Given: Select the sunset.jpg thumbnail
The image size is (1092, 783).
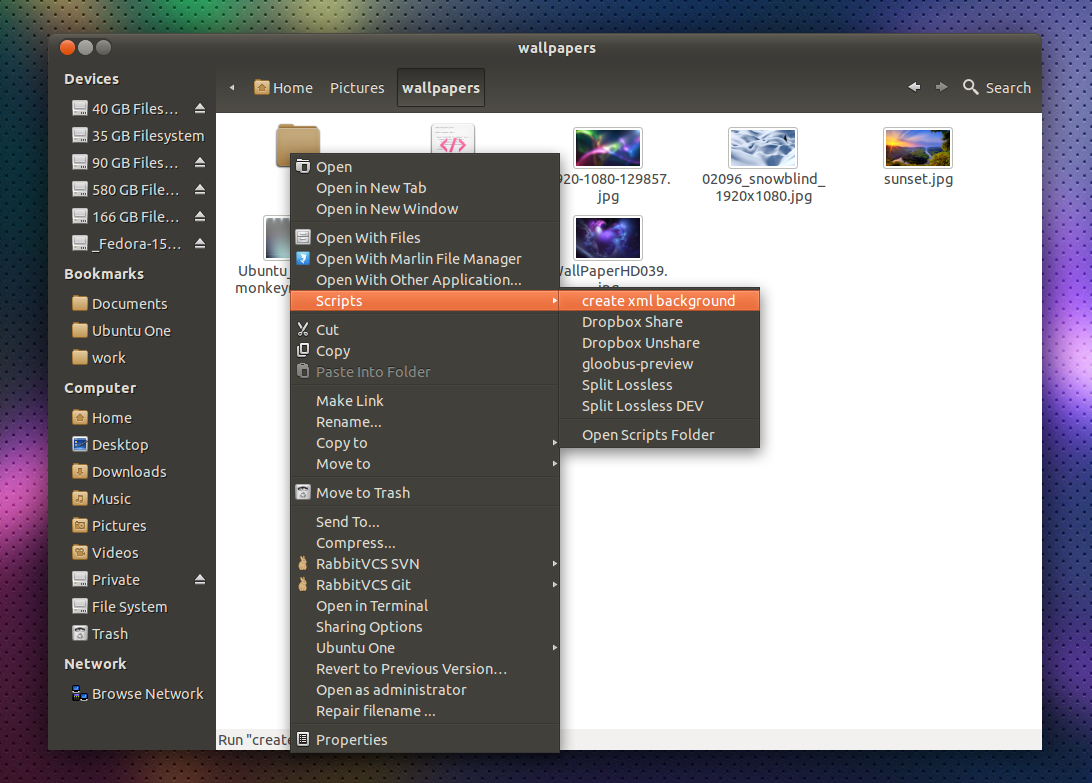Looking at the screenshot, I should pyautogui.click(x=917, y=145).
